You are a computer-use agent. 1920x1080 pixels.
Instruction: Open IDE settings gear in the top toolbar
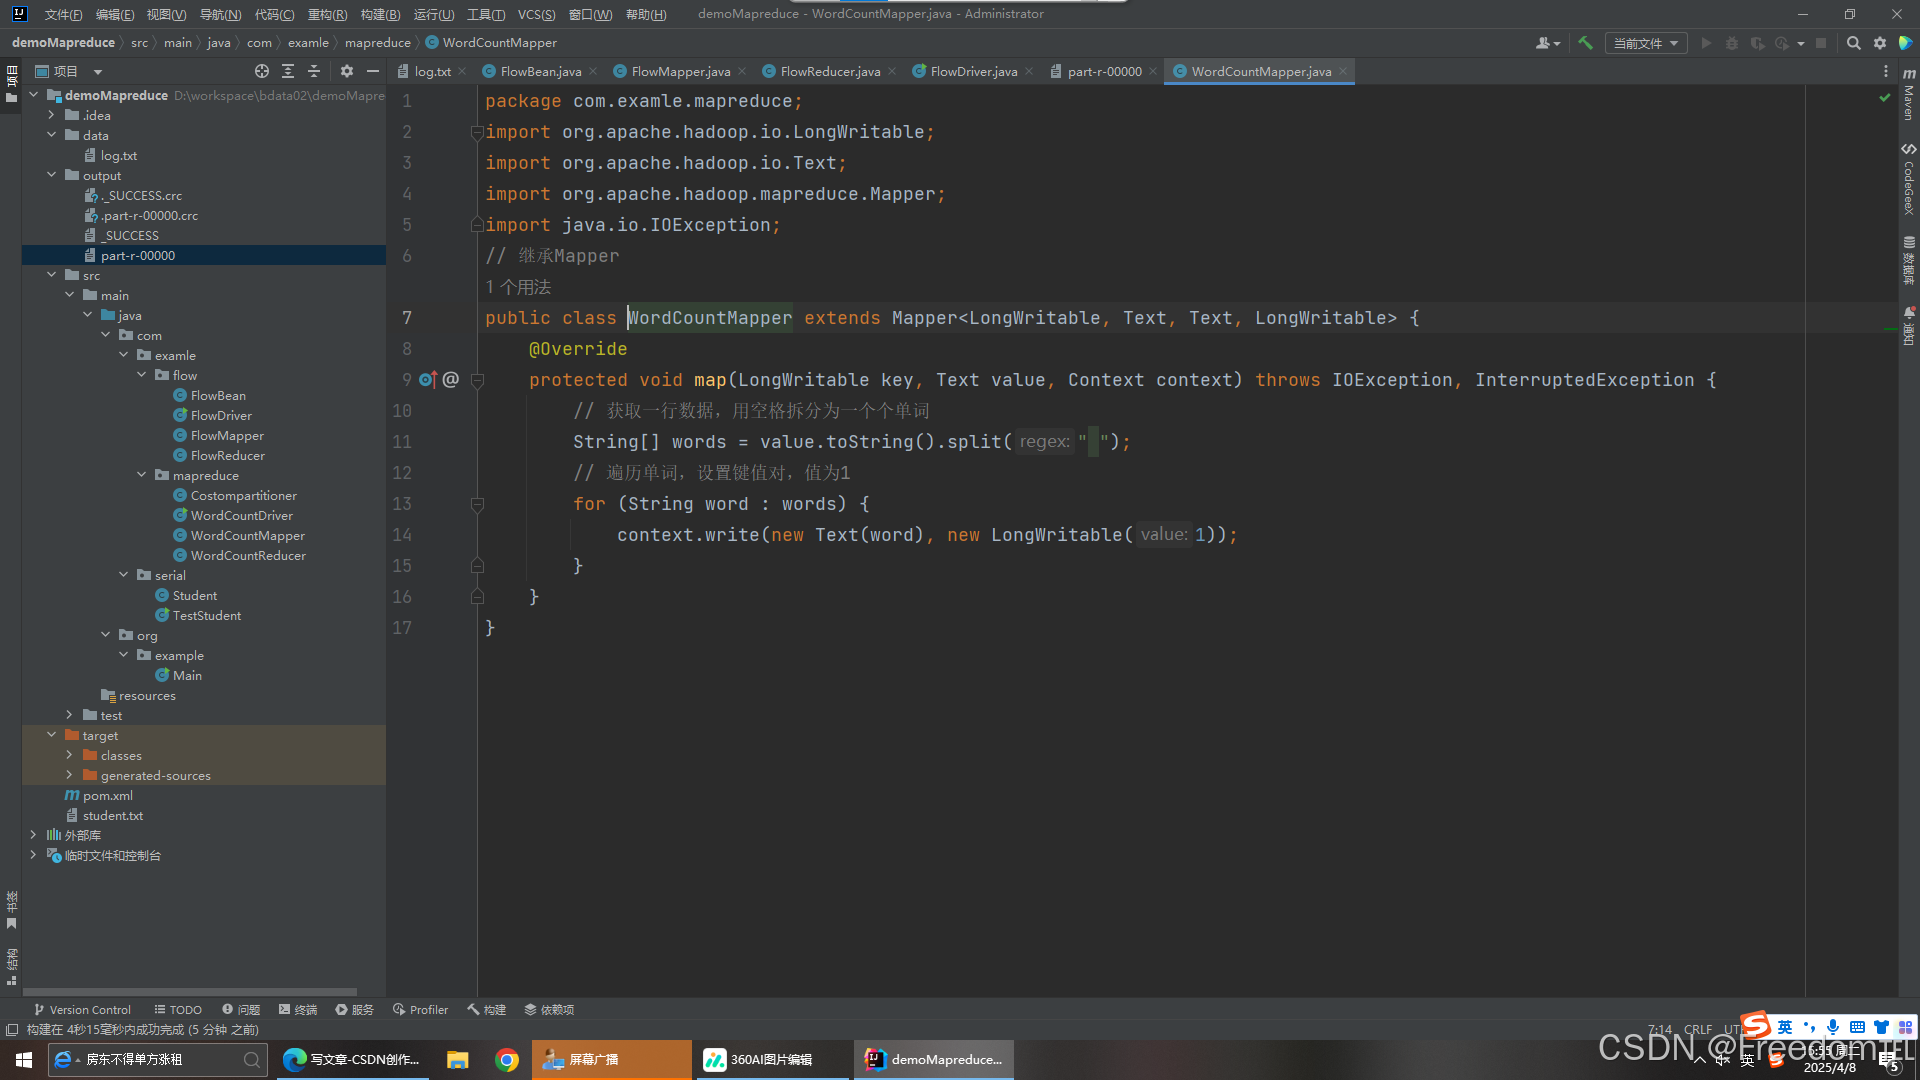[1880, 43]
